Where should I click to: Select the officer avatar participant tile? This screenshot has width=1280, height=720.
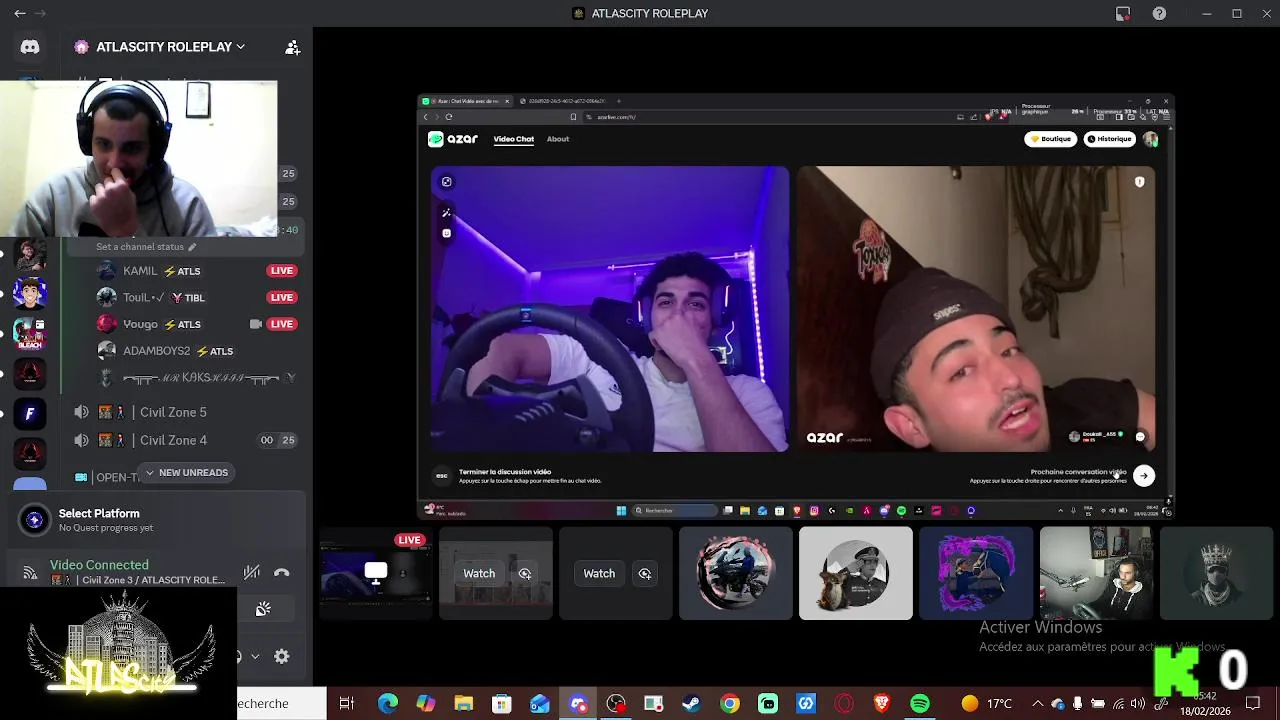(x=856, y=573)
